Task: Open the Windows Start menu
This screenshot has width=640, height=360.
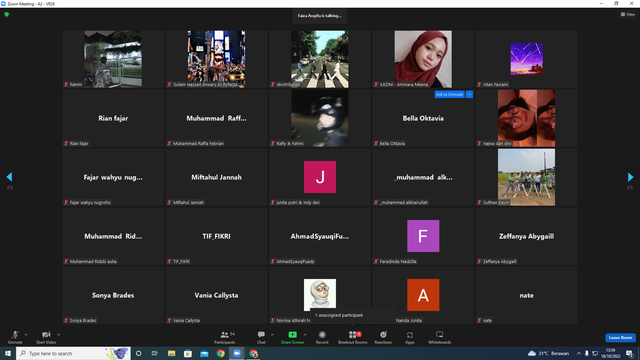Action: pyautogui.click(x=8, y=353)
